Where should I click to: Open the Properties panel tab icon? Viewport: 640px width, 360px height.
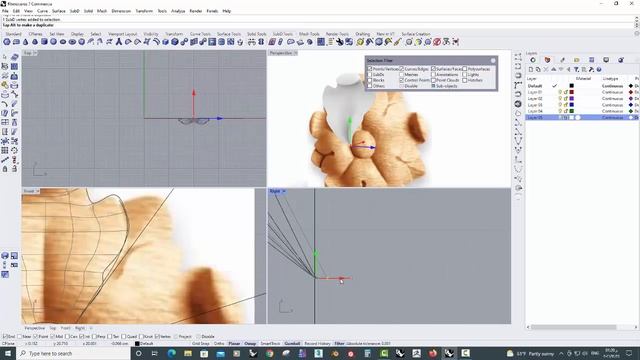(x=533, y=60)
